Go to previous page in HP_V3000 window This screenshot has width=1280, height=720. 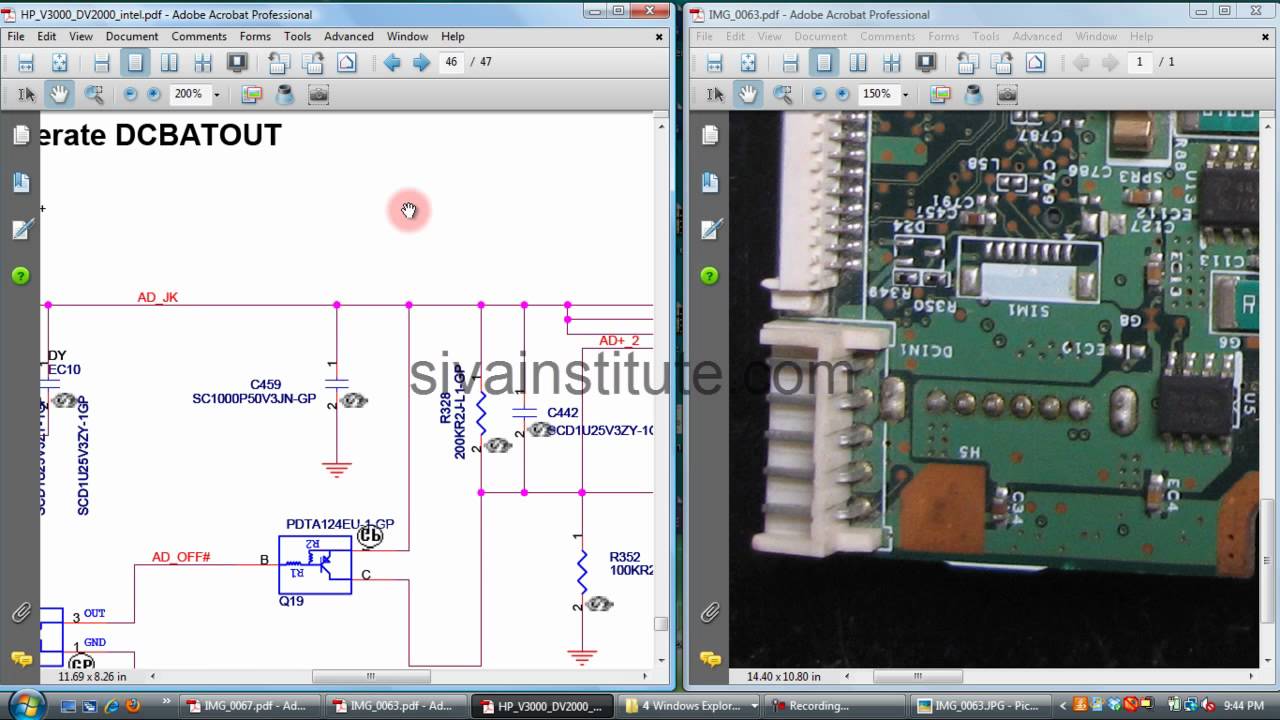tap(392, 63)
